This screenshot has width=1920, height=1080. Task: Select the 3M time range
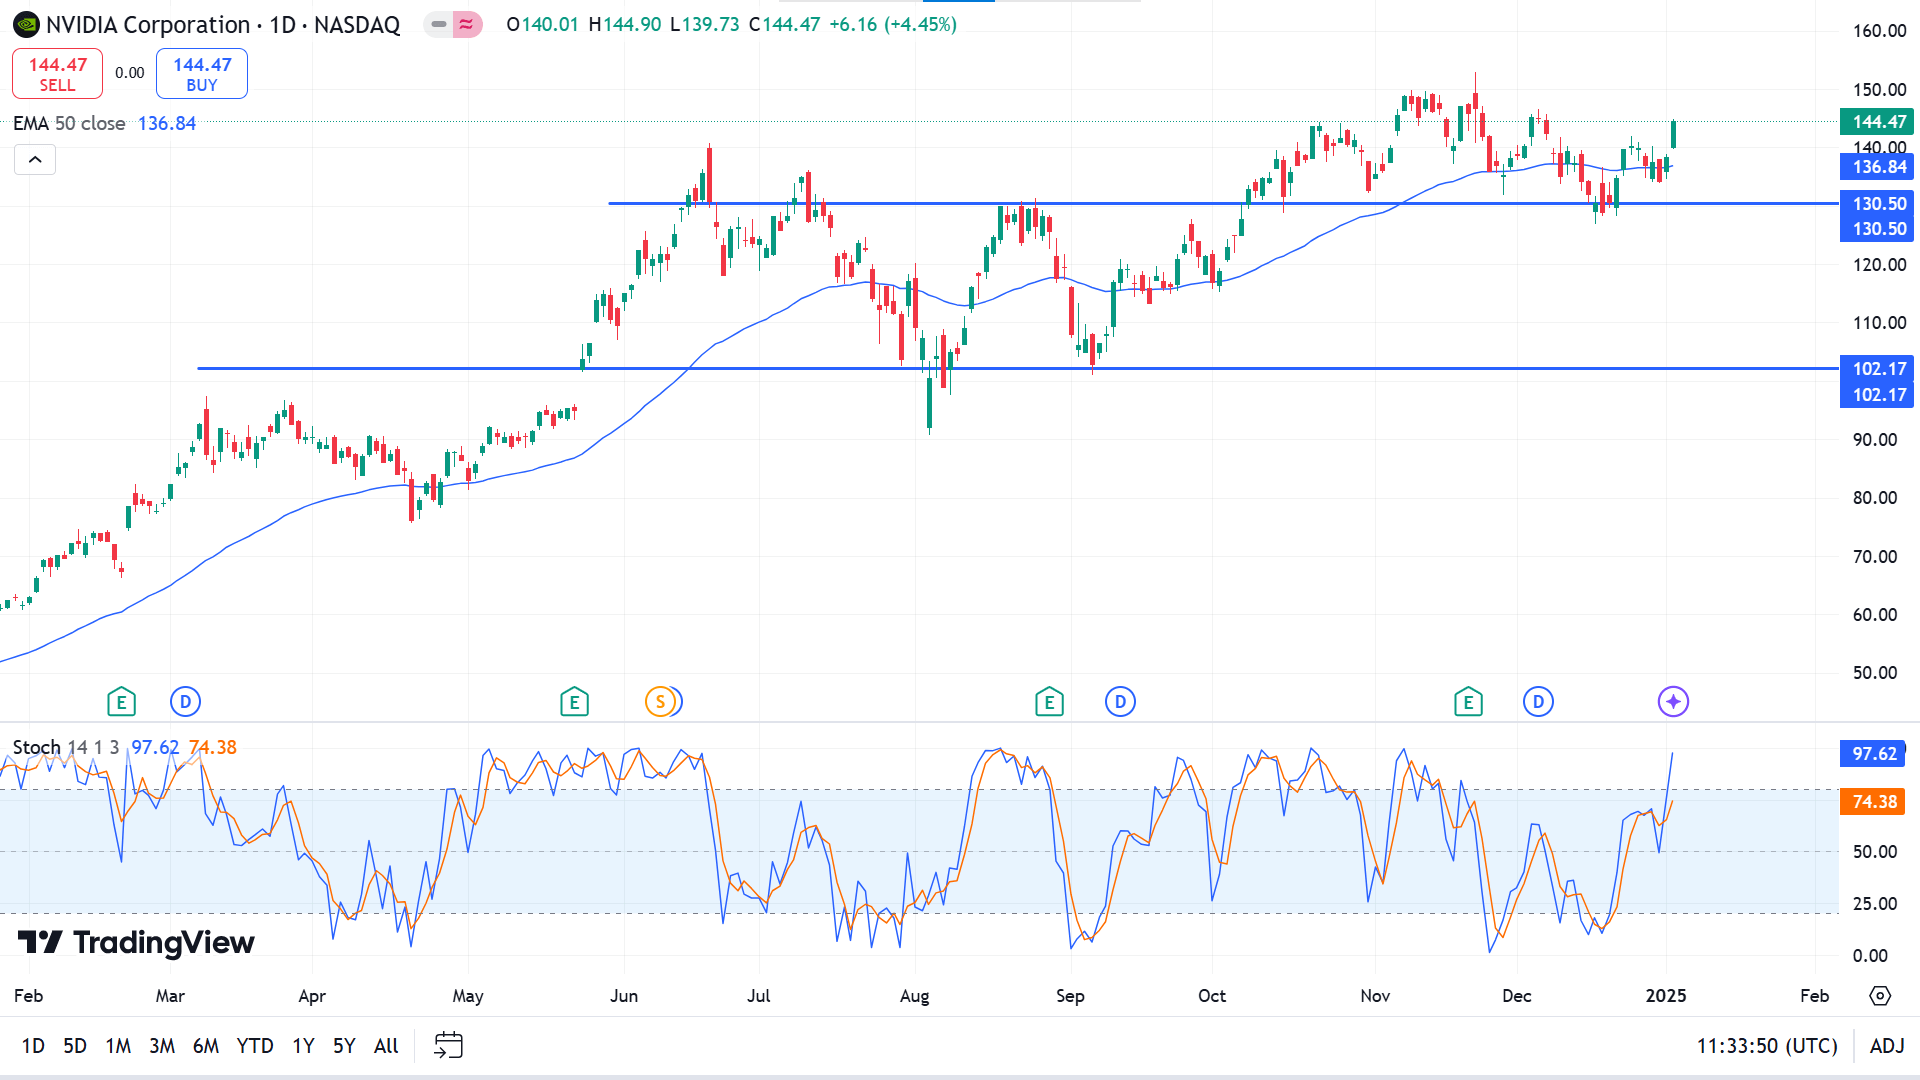pos(162,1046)
